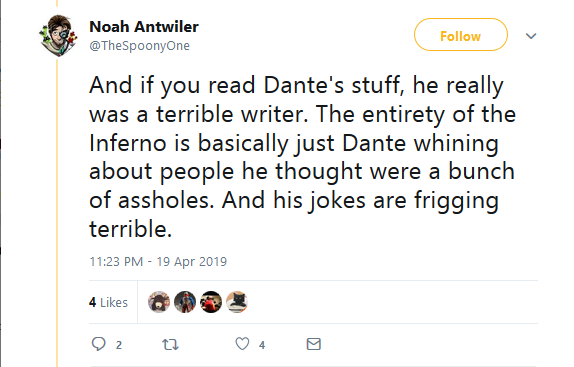Send tweet via the envelope message icon
This screenshot has width=574, height=367.
314,344
